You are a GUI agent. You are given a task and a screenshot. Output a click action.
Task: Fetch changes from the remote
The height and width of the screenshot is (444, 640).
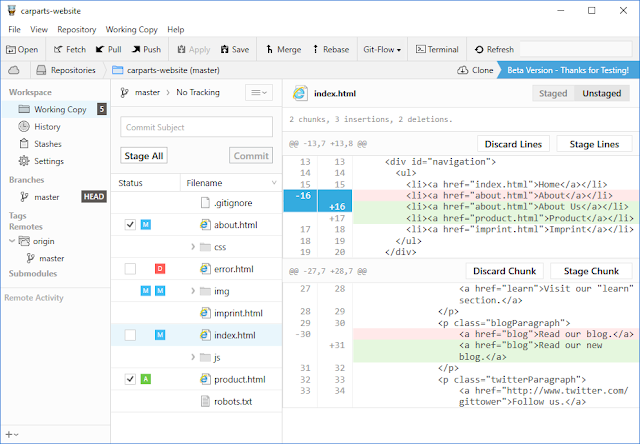[x=70, y=49]
